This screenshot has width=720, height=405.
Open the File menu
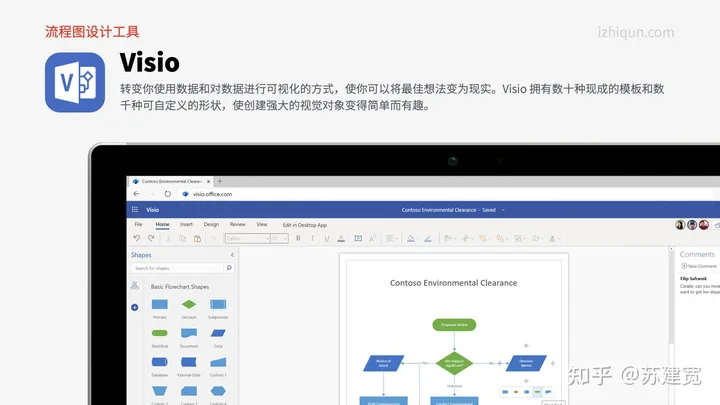[x=138, y=225]
